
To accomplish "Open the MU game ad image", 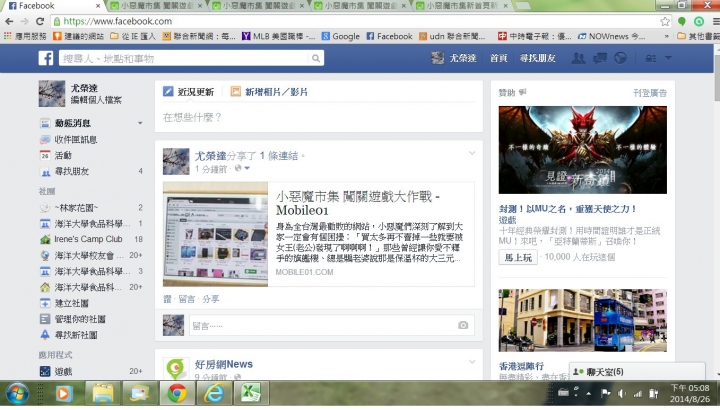I will (583, 150).
